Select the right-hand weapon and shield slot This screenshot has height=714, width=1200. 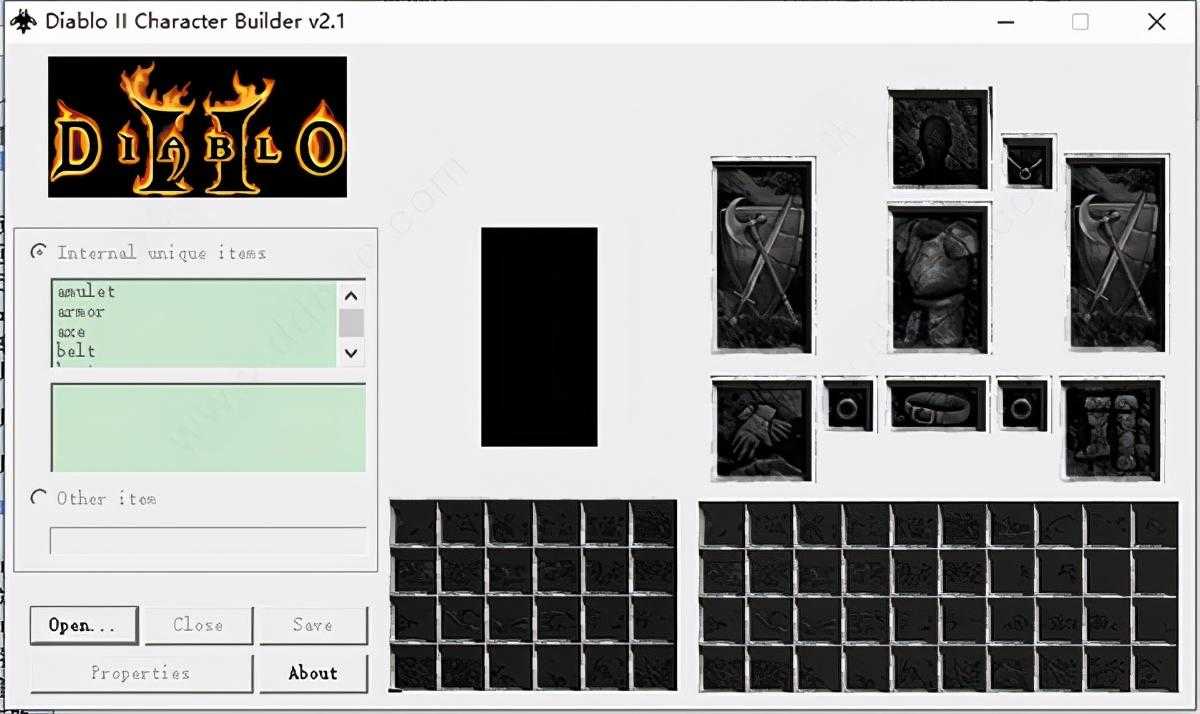(x=1117, y=254)
